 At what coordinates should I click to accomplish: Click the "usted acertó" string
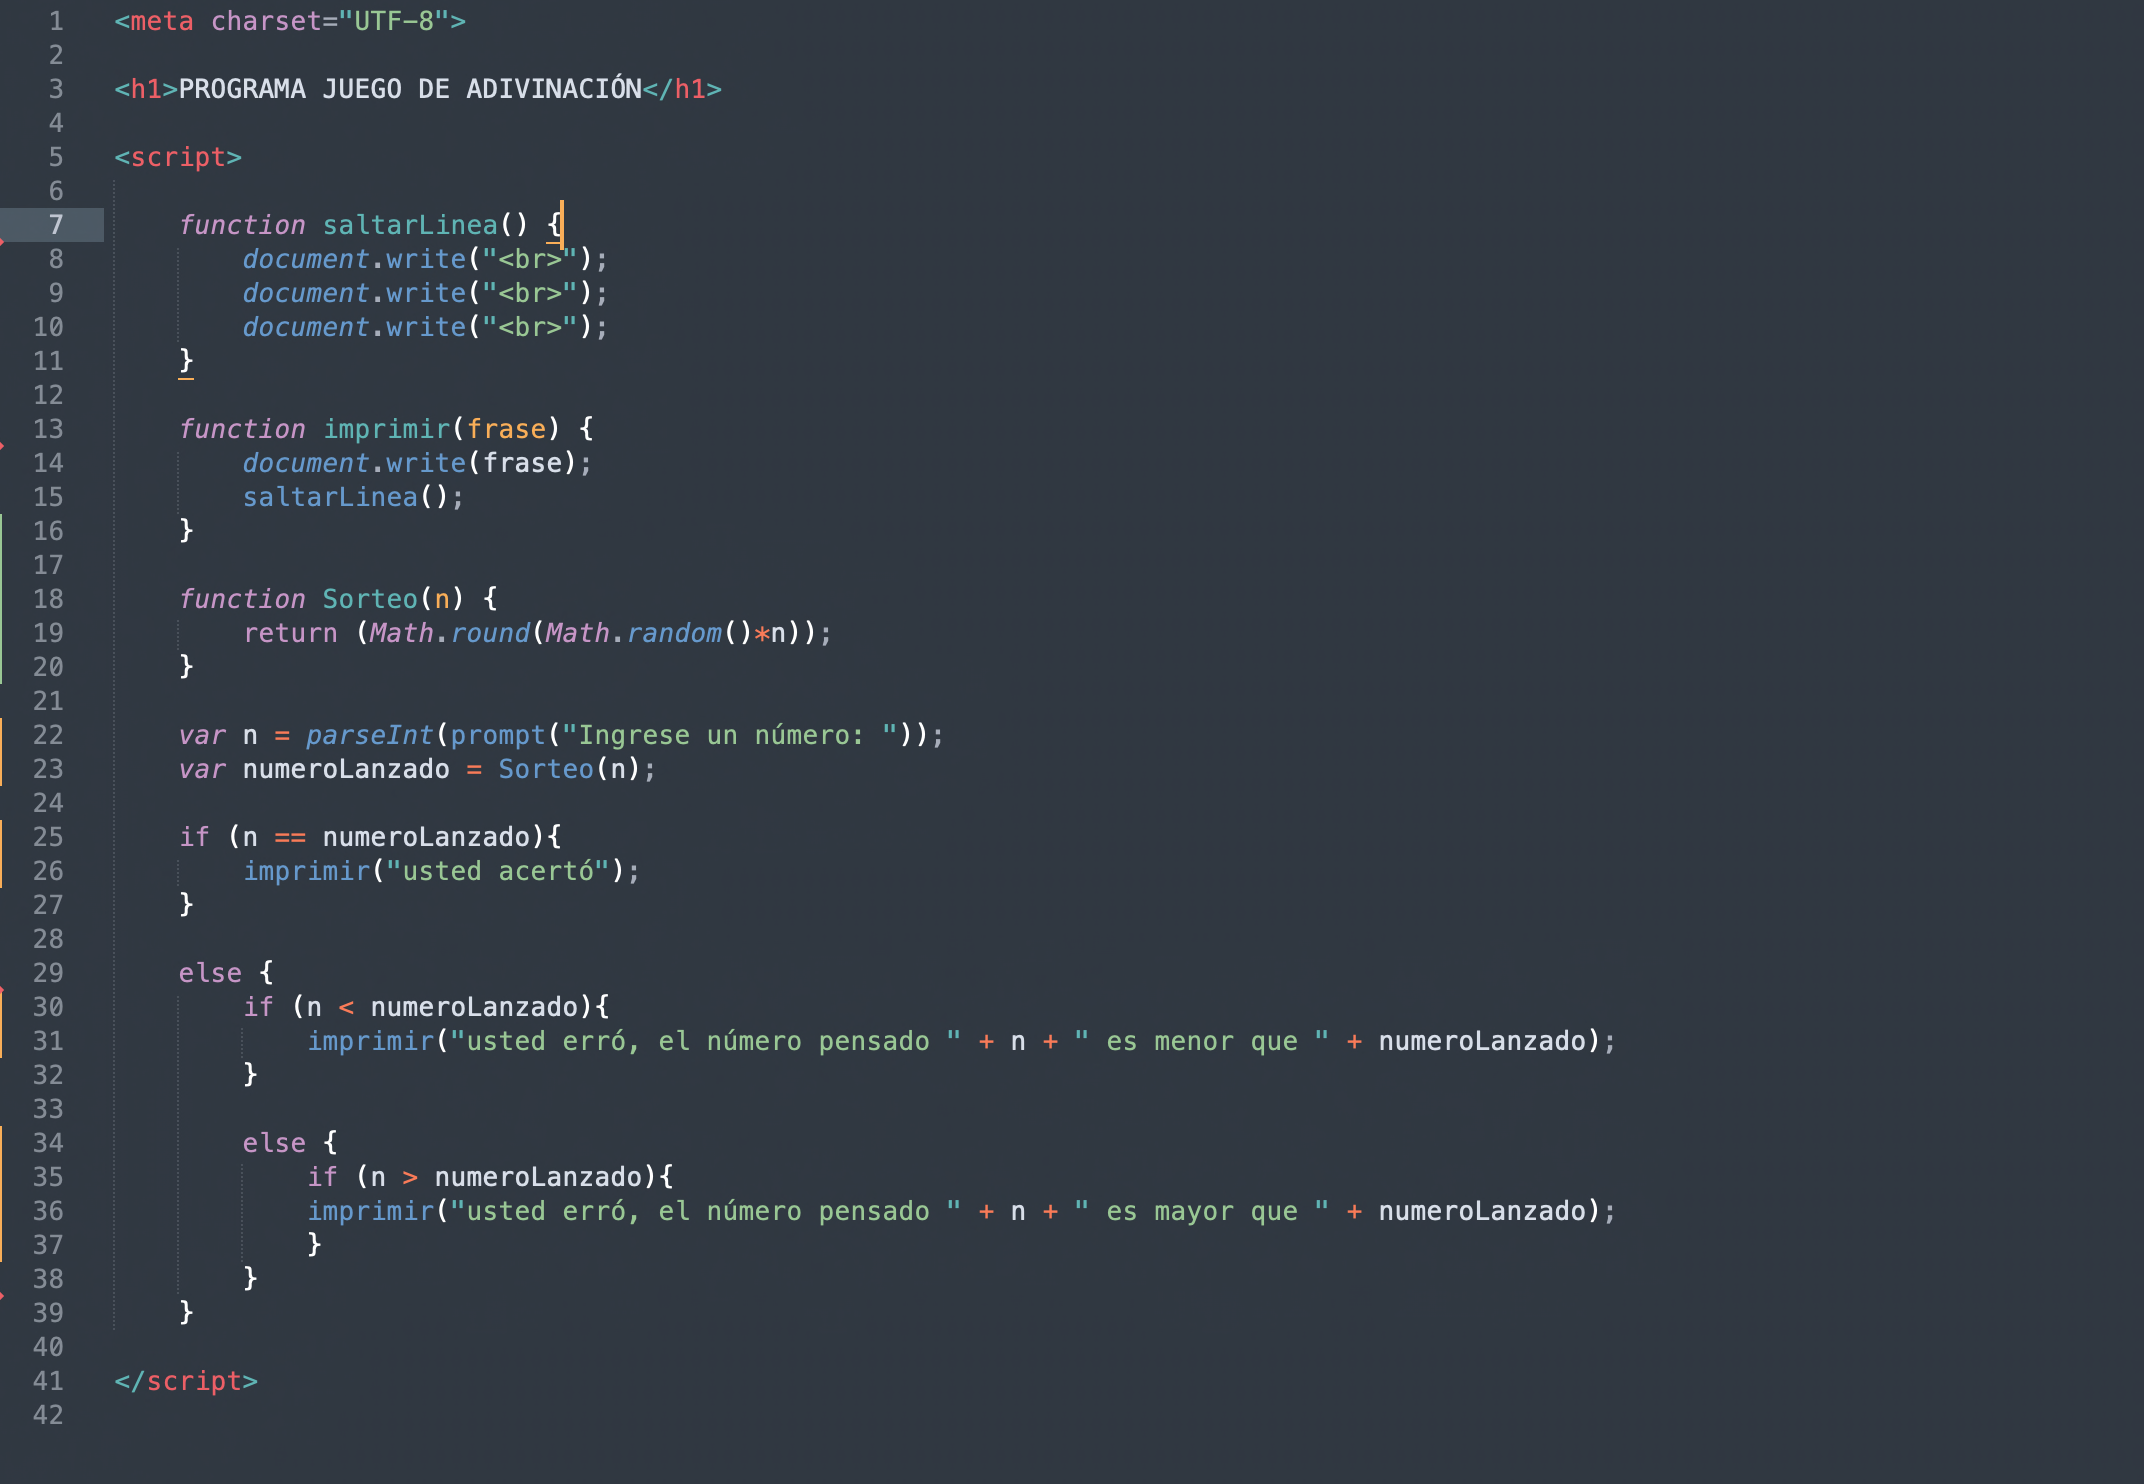coord(498,871)
